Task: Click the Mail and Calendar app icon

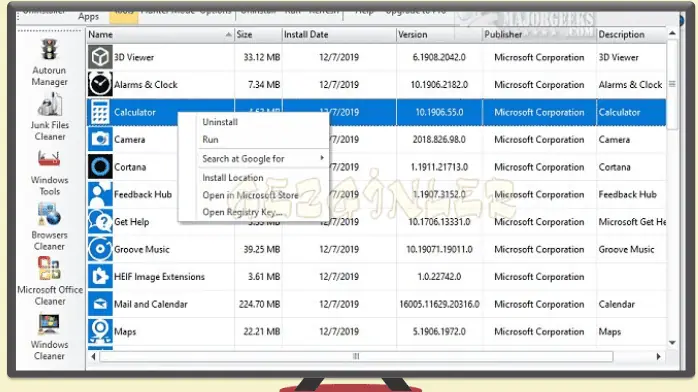Action: click(x=100, y=304)
